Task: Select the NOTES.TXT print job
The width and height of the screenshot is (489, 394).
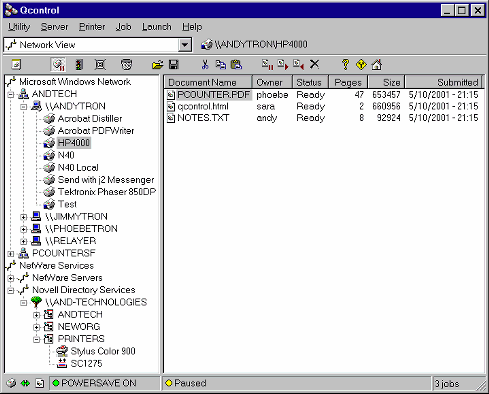Action: click(x=203, y=118)
